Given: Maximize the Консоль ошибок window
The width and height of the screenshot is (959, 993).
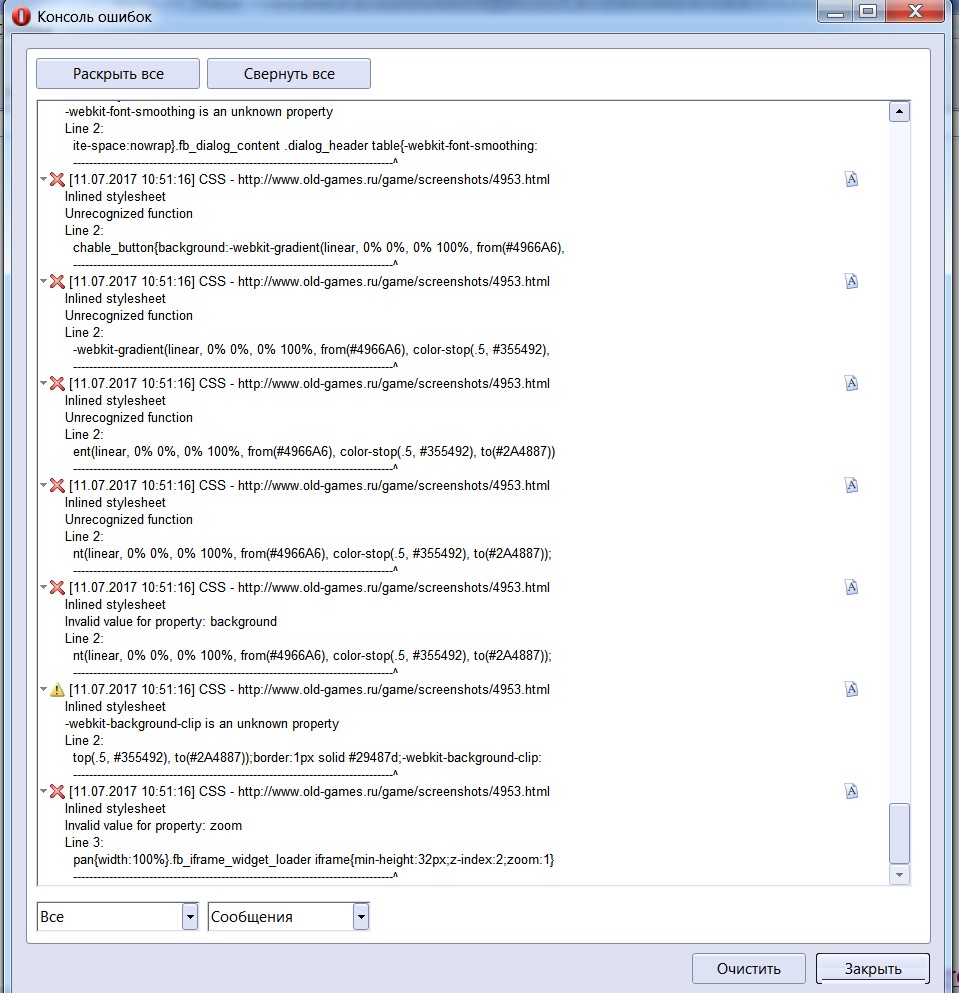Looking at the screenshot, I should pos(868,11).
